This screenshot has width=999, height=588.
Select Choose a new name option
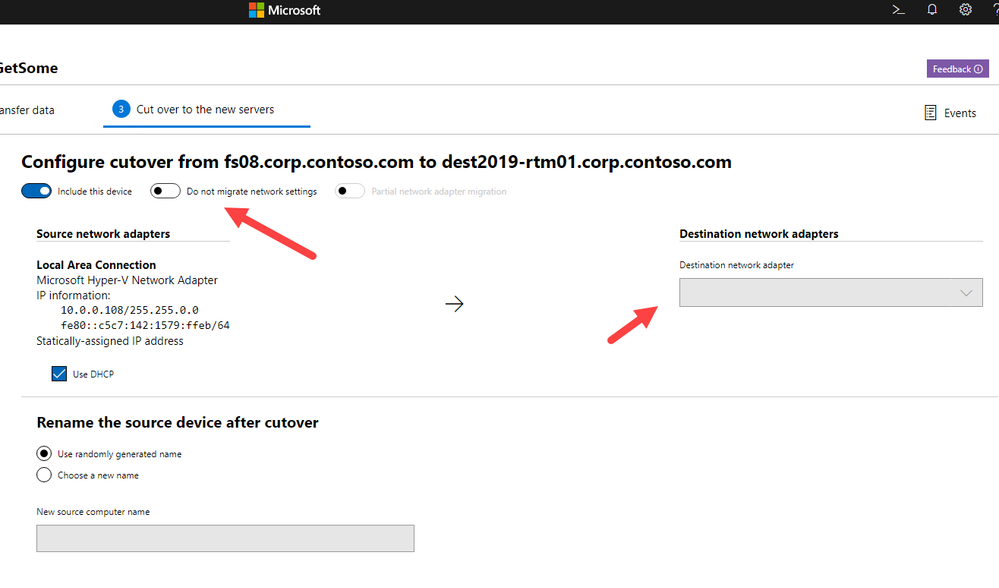point(44,475)
